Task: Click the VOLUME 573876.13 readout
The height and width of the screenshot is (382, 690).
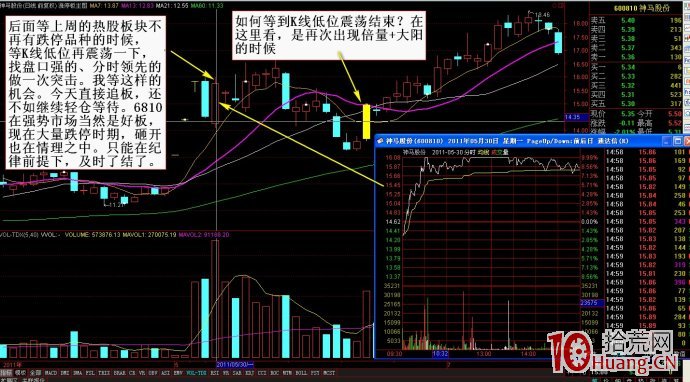Action: 92,235
